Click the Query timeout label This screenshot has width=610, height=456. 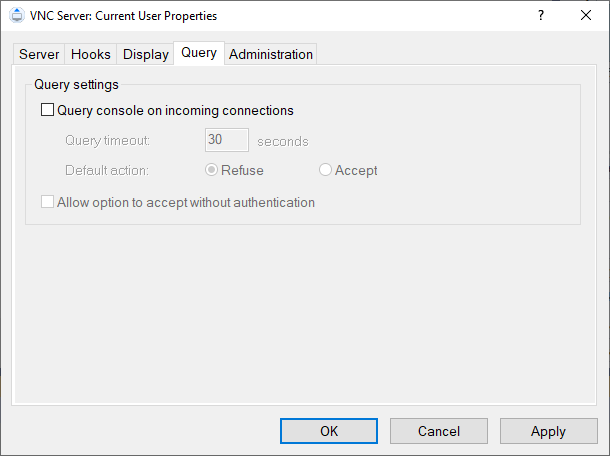(x=107, y=140)
